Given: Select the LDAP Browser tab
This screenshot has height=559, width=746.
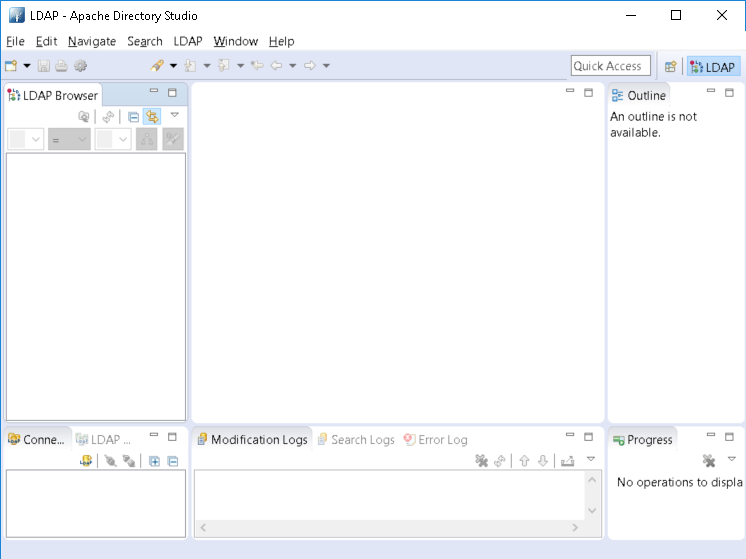Looking at the screenshot, I should point(53,95).
